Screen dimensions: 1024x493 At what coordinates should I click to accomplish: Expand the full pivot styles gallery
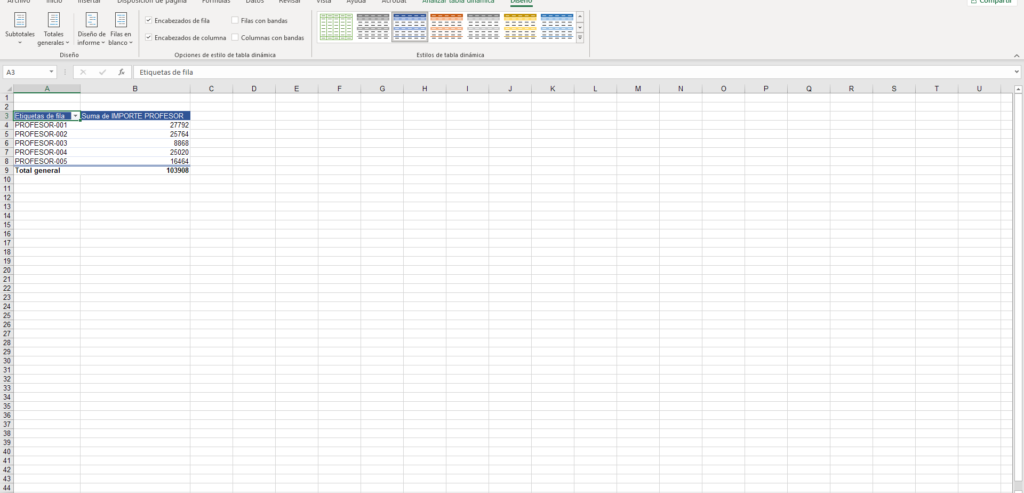pos(580,38)
